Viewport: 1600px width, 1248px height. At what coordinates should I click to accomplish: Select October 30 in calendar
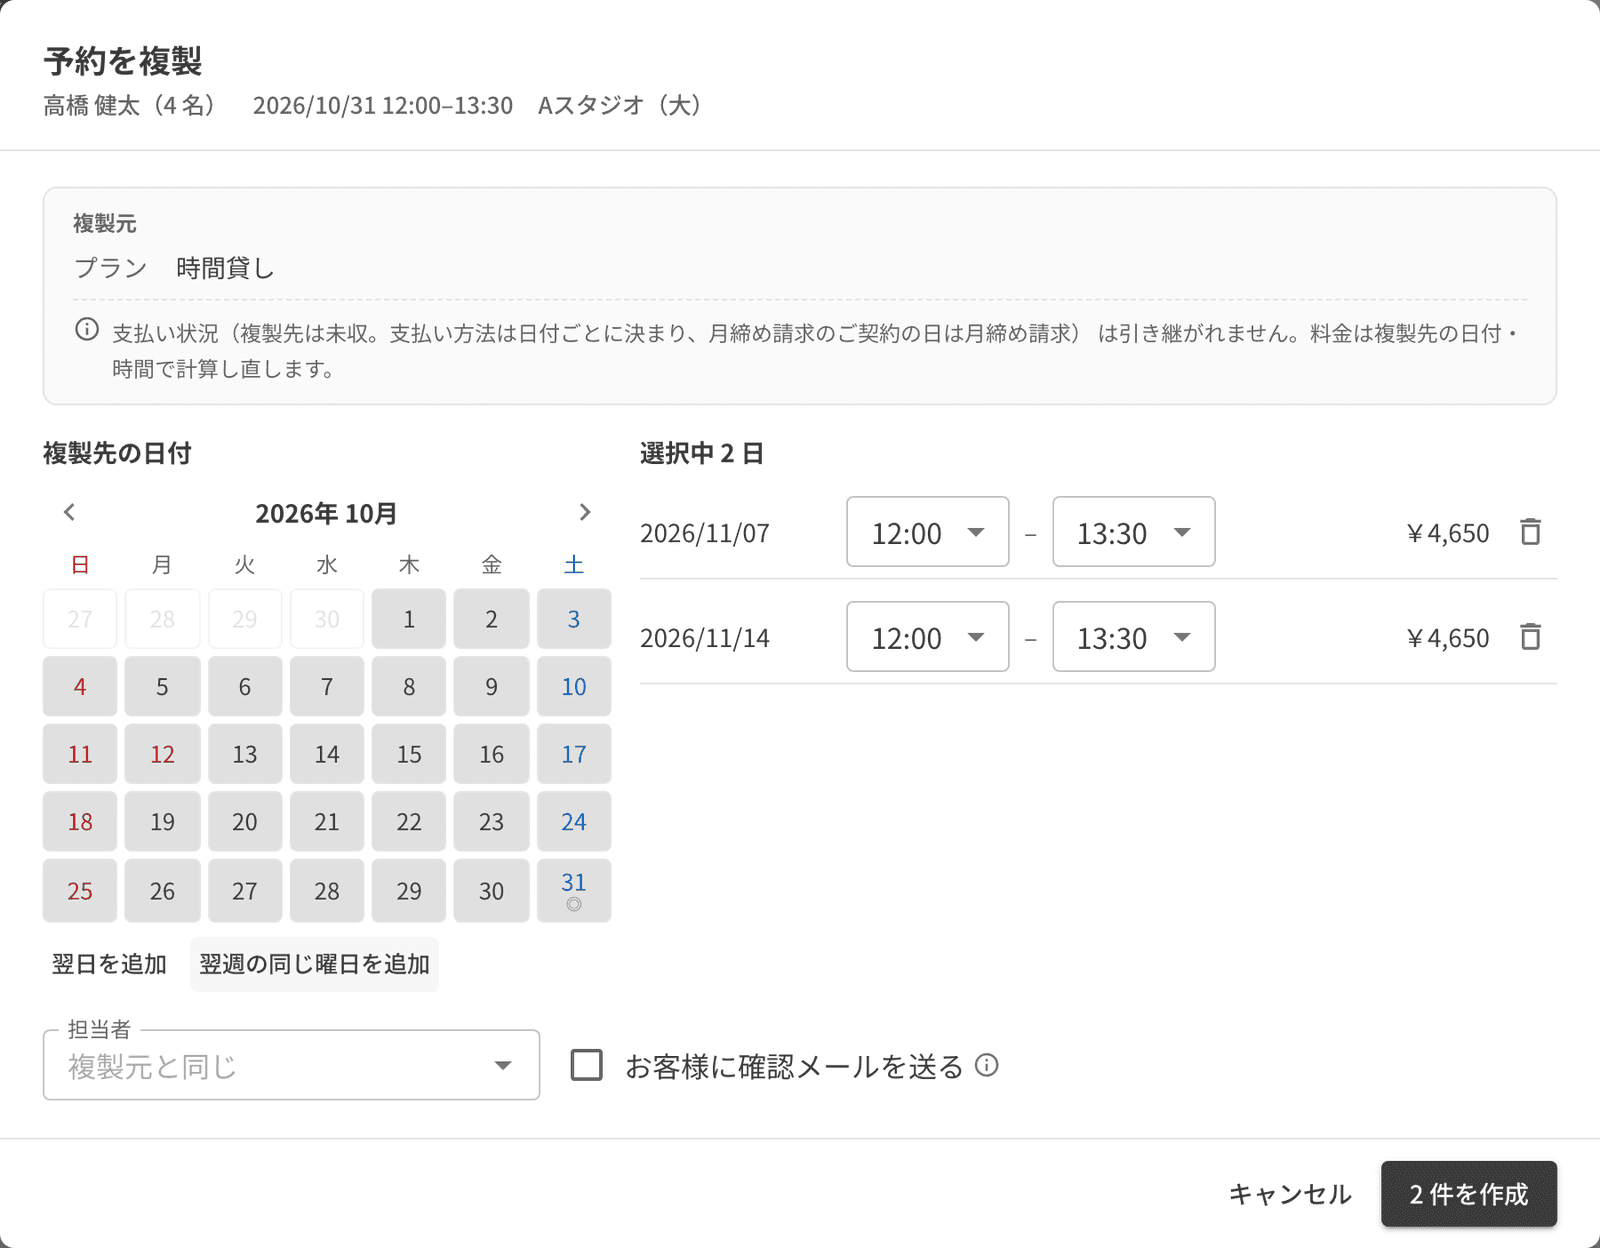coord(491,891)
